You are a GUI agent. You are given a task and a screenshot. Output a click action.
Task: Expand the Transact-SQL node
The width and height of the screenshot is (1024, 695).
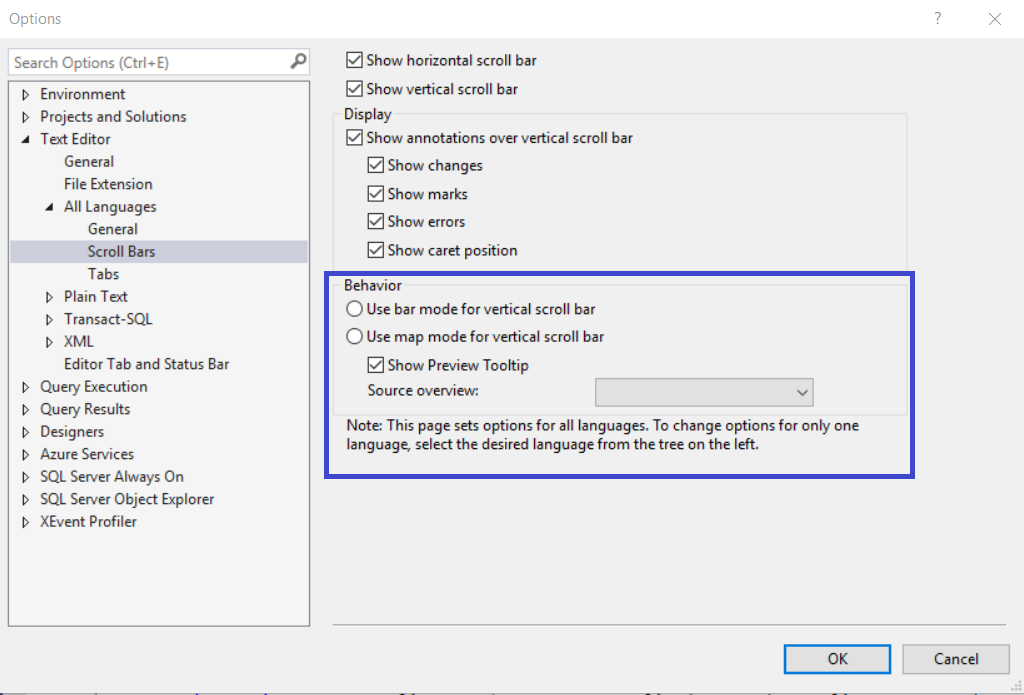[50, 320]
